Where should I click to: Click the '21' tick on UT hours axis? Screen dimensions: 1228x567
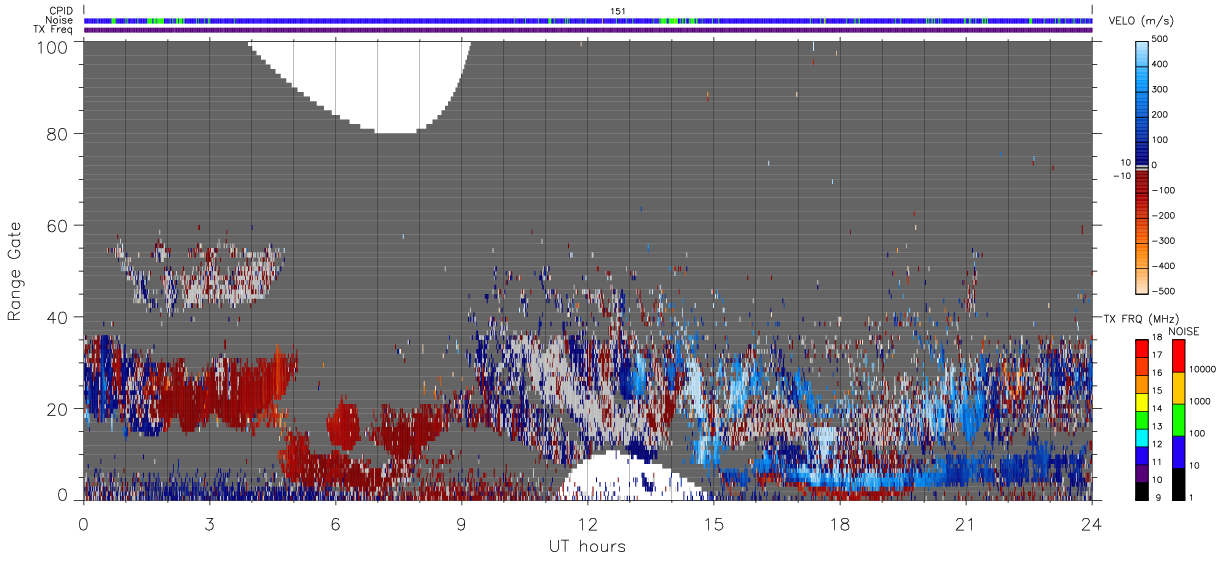click(x=965, y=524)
